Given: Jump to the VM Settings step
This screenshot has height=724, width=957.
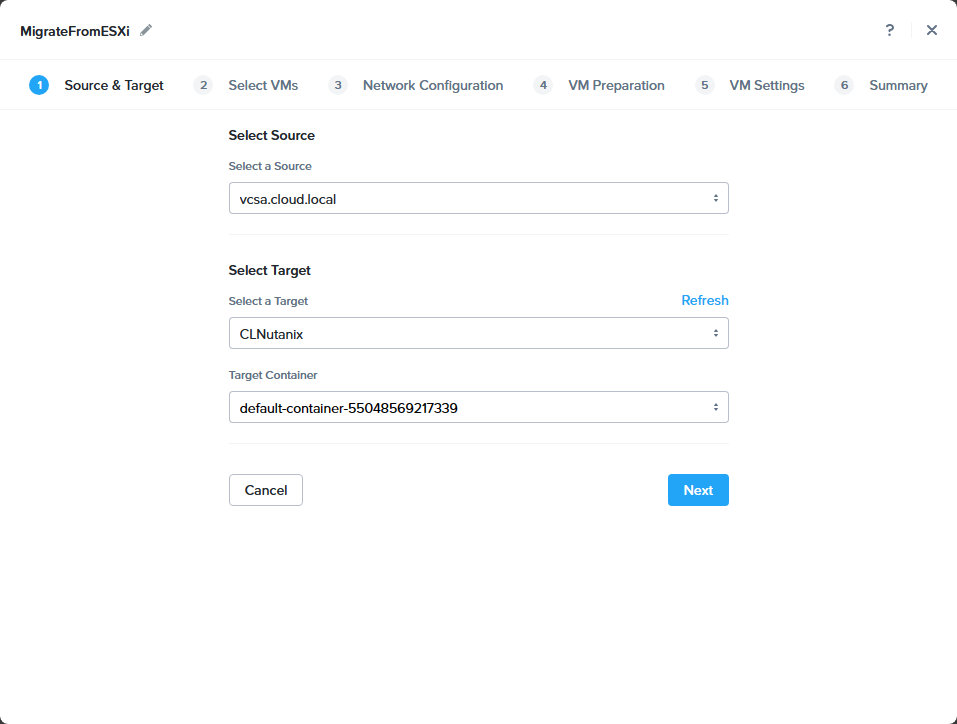Looking at the screenshot, I should [766, 85].
